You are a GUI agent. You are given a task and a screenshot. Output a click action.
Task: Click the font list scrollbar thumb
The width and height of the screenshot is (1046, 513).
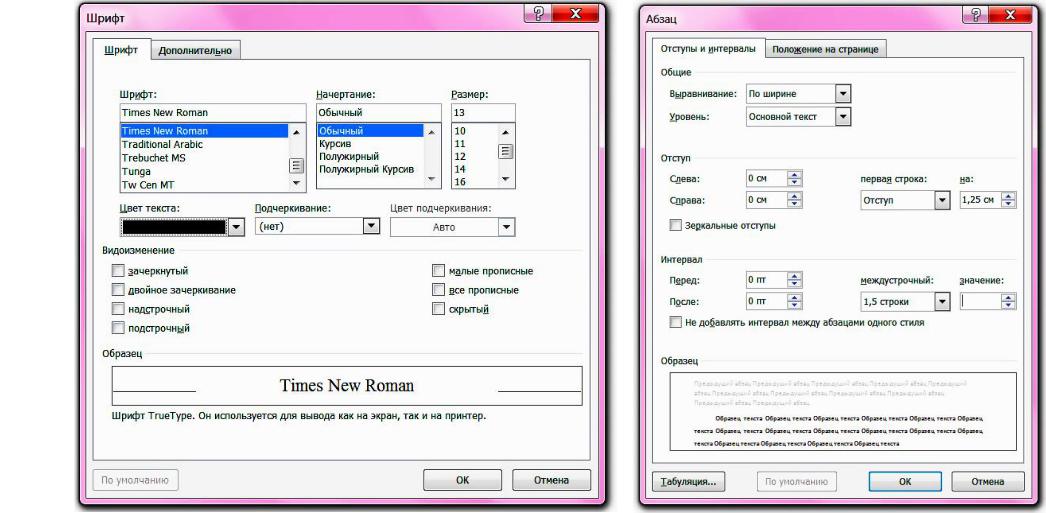pyautogui.click(x=297, y=165)
